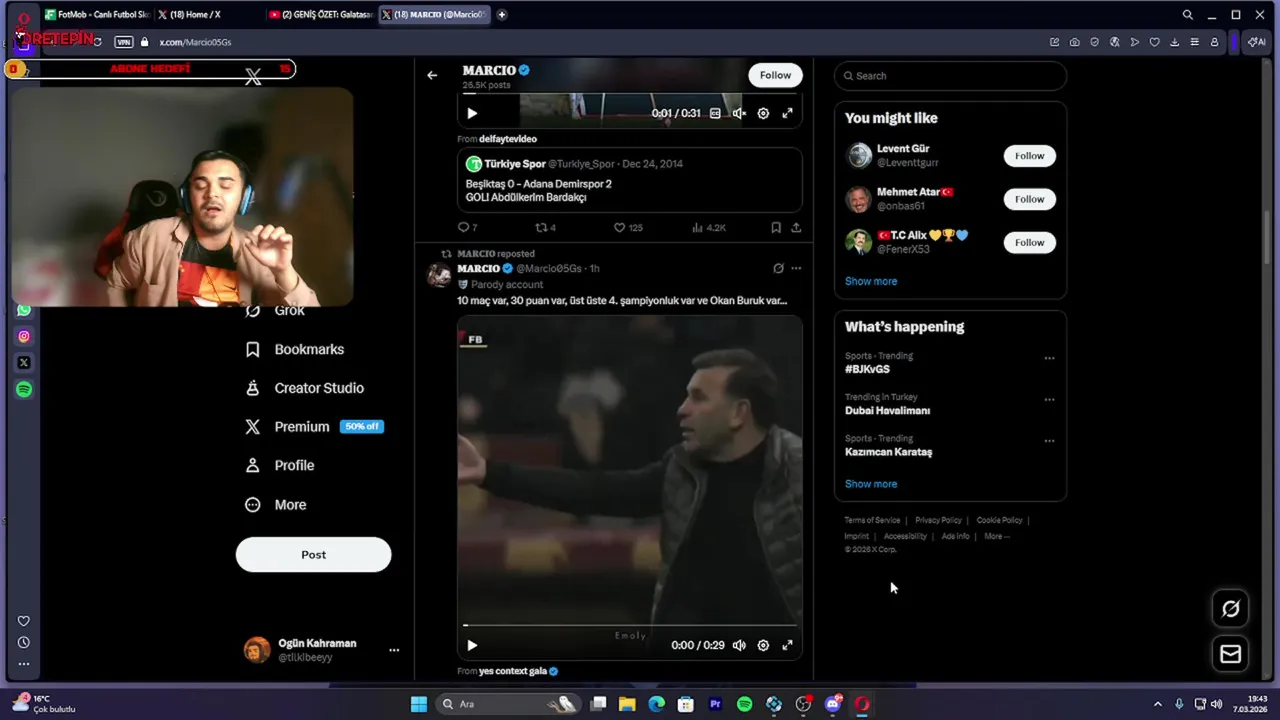The height and width of the screenshot is (720, 1280).
Task: Bookmark the Türkiye Spor quoted post
Action: tap(775, 227)
